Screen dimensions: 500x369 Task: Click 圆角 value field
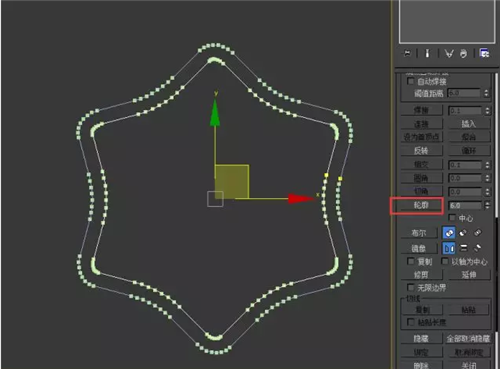[x=465, y=178]
